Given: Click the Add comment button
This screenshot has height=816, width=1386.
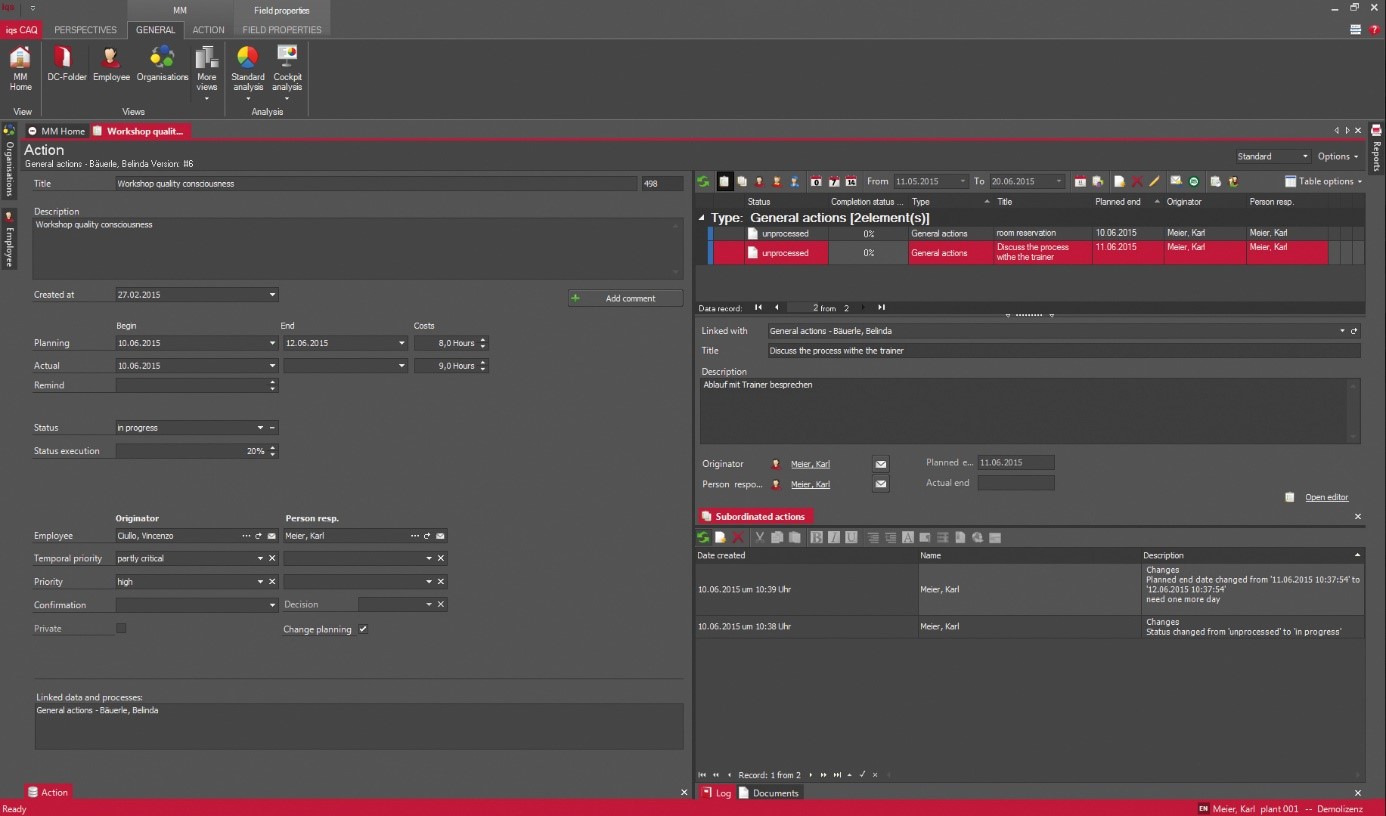Looking at the screenshot, I should 626,298.
